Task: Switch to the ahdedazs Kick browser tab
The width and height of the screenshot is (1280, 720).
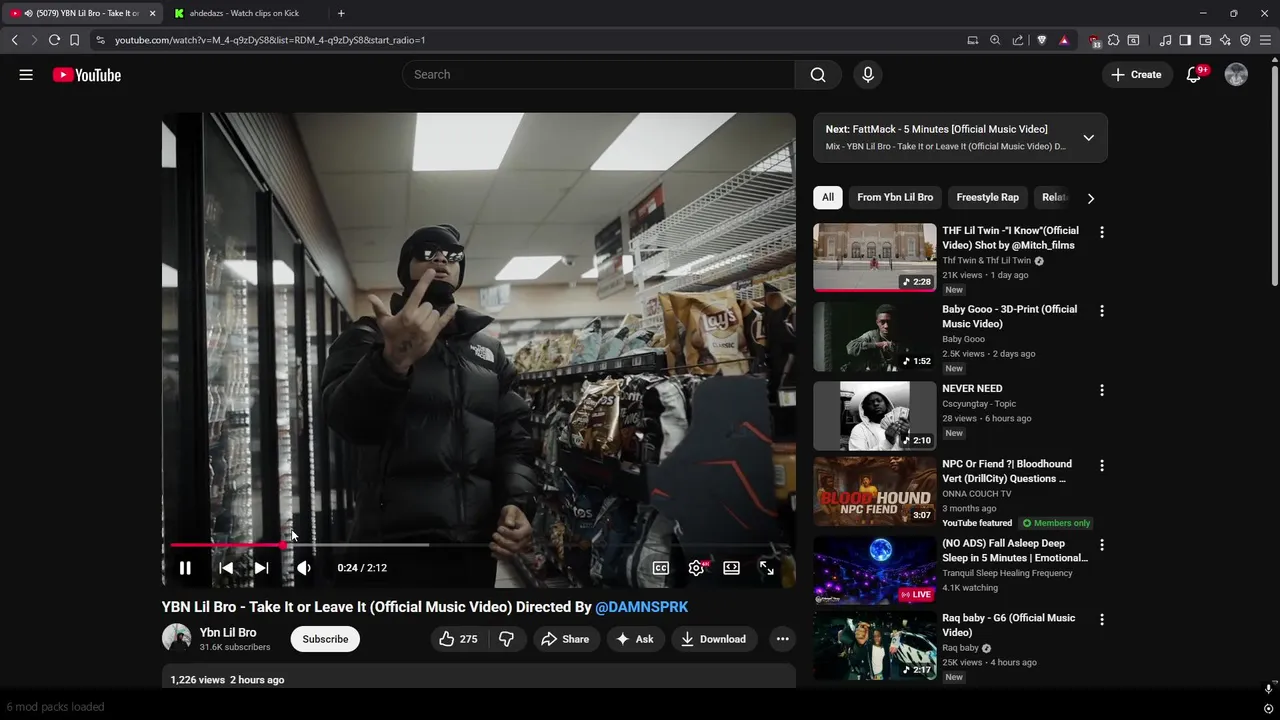Action: coord(245,13)
